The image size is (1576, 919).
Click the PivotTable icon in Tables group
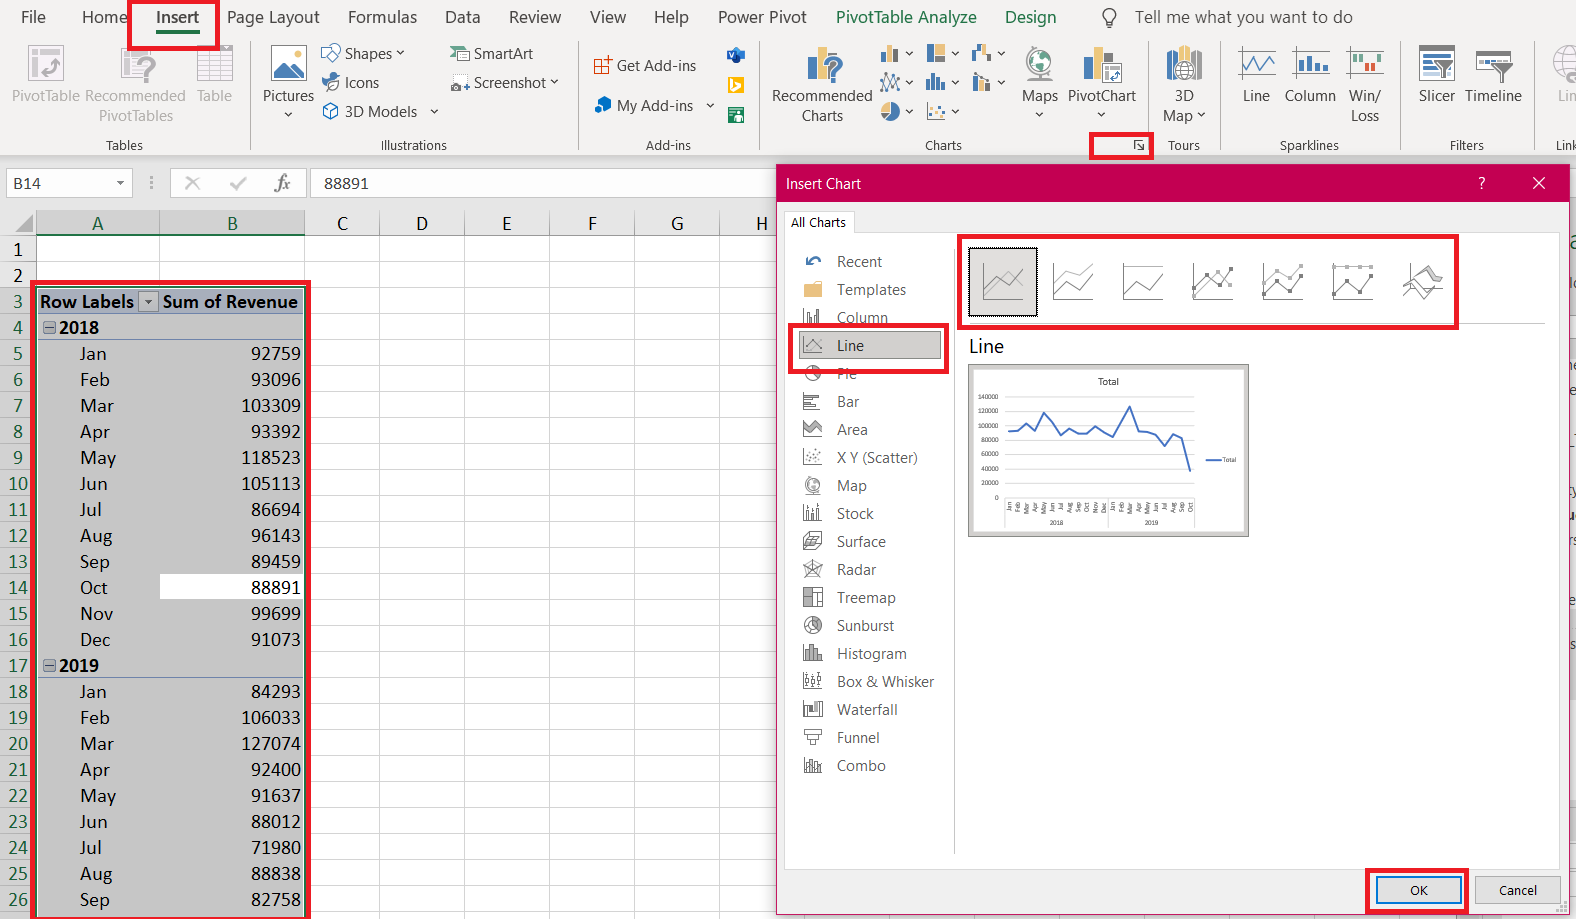(46, 65)
